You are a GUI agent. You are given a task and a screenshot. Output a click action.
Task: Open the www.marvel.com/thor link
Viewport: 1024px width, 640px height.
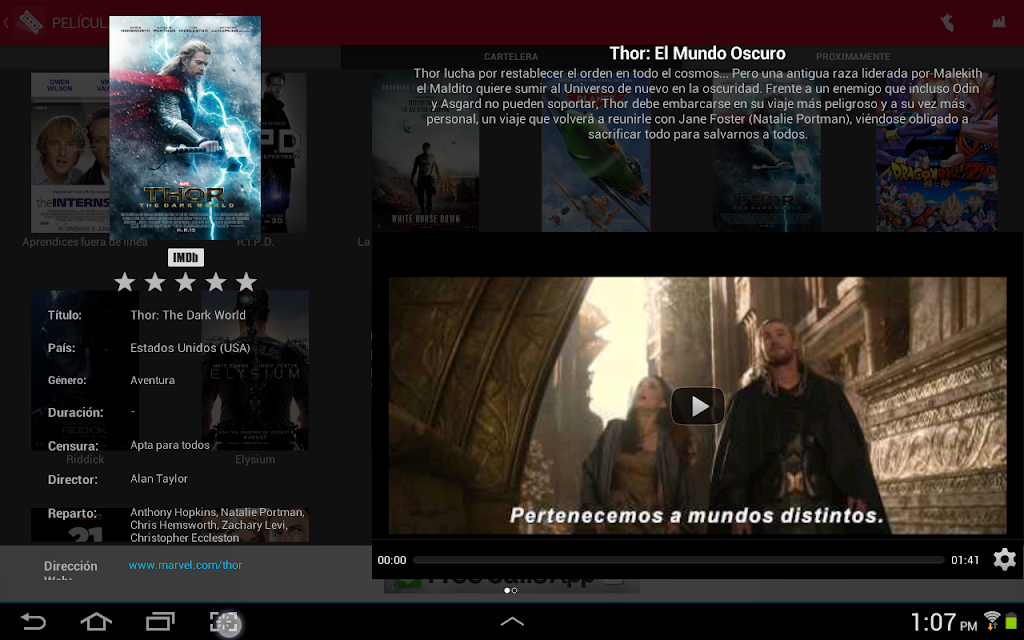pos(185,565)
